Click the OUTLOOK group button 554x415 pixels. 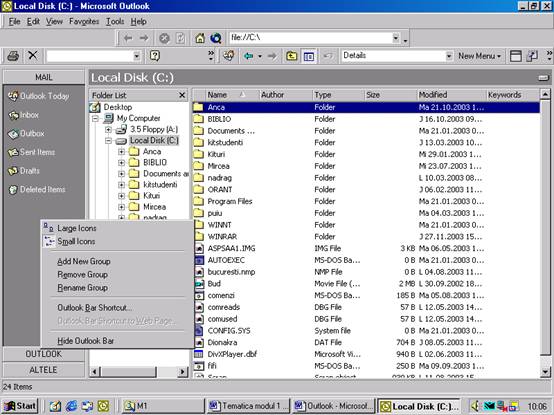point(44,354)
